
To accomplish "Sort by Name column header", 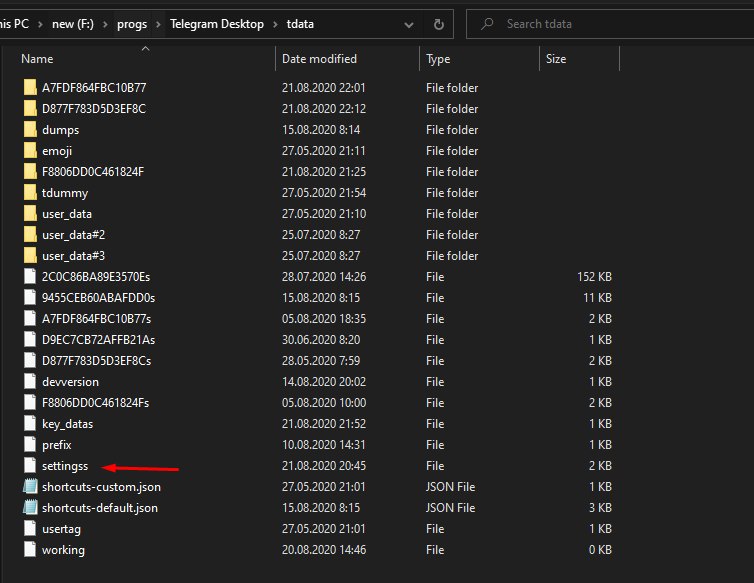I will (x=37, y=59).
